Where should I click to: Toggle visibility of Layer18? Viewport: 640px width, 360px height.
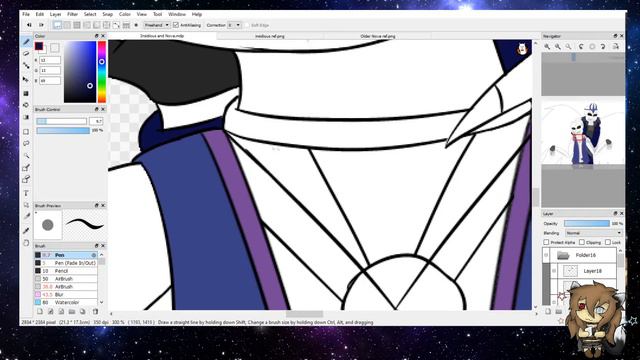coord(554,271)
